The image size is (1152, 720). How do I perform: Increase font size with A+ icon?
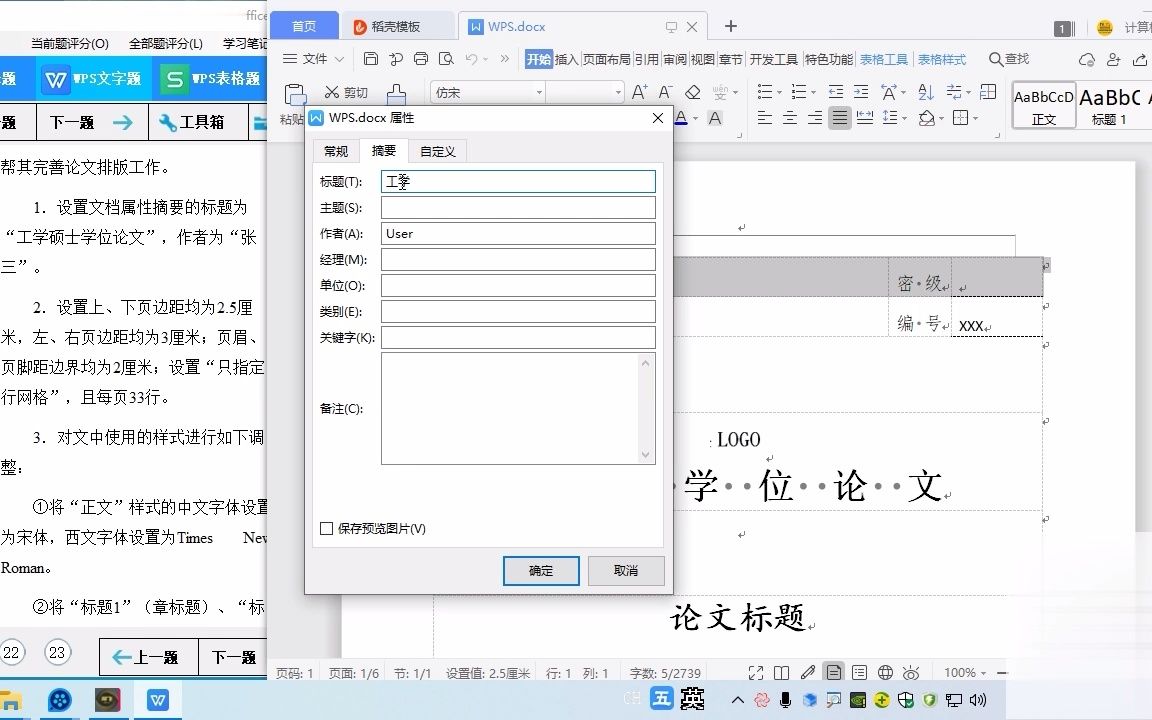[640, 92]
